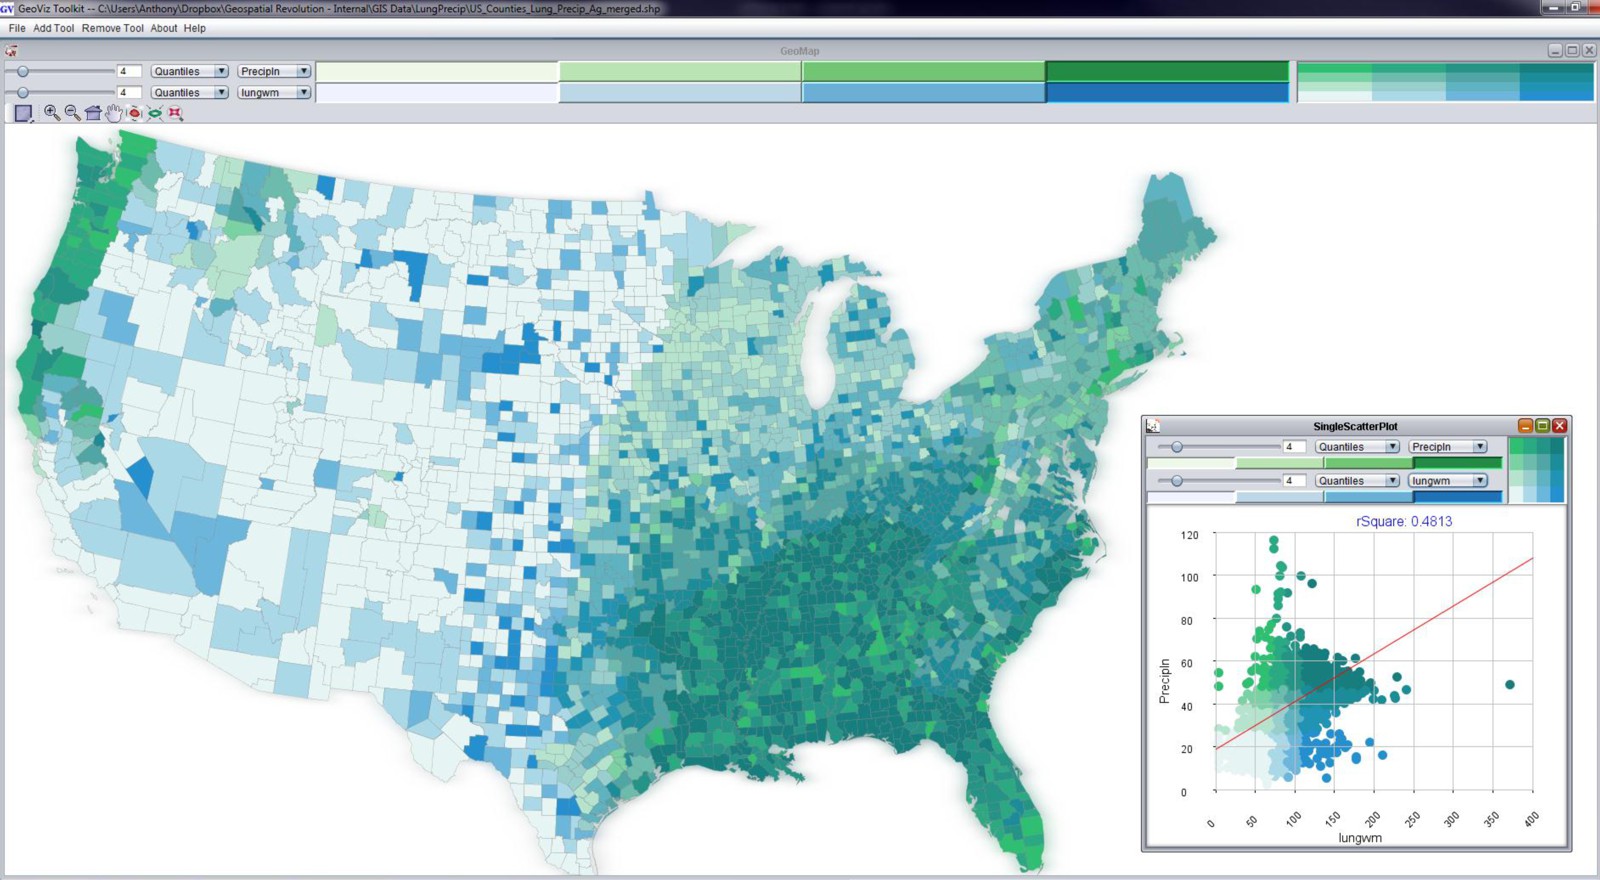Click GeoMap's PrecipIn class count slider
Viewport: 1600px width, 880px height.
(23, 71)
